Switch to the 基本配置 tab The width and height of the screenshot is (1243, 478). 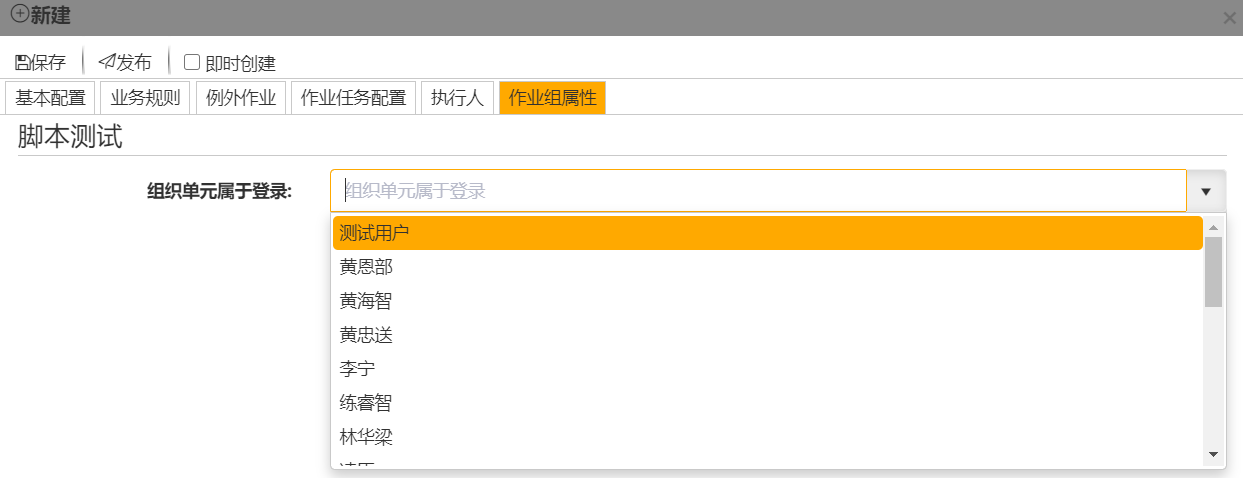click(50, 98)
